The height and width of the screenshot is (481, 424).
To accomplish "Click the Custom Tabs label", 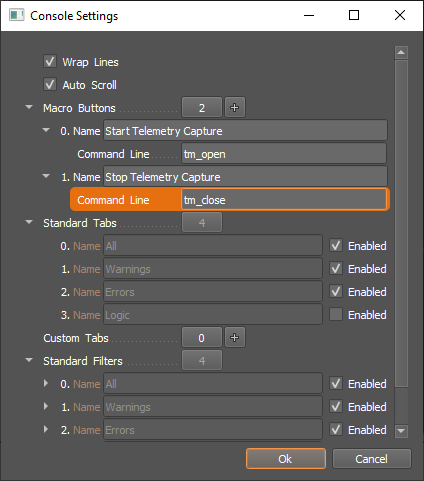I will click(76, 338).
